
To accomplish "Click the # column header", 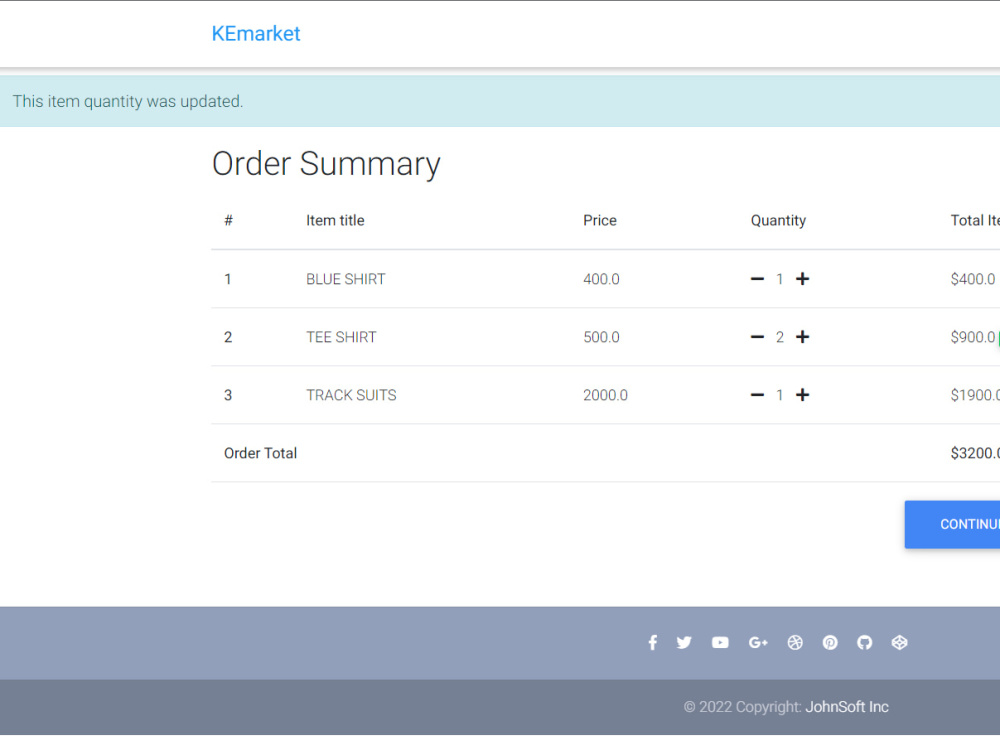I will click(228, 221).
